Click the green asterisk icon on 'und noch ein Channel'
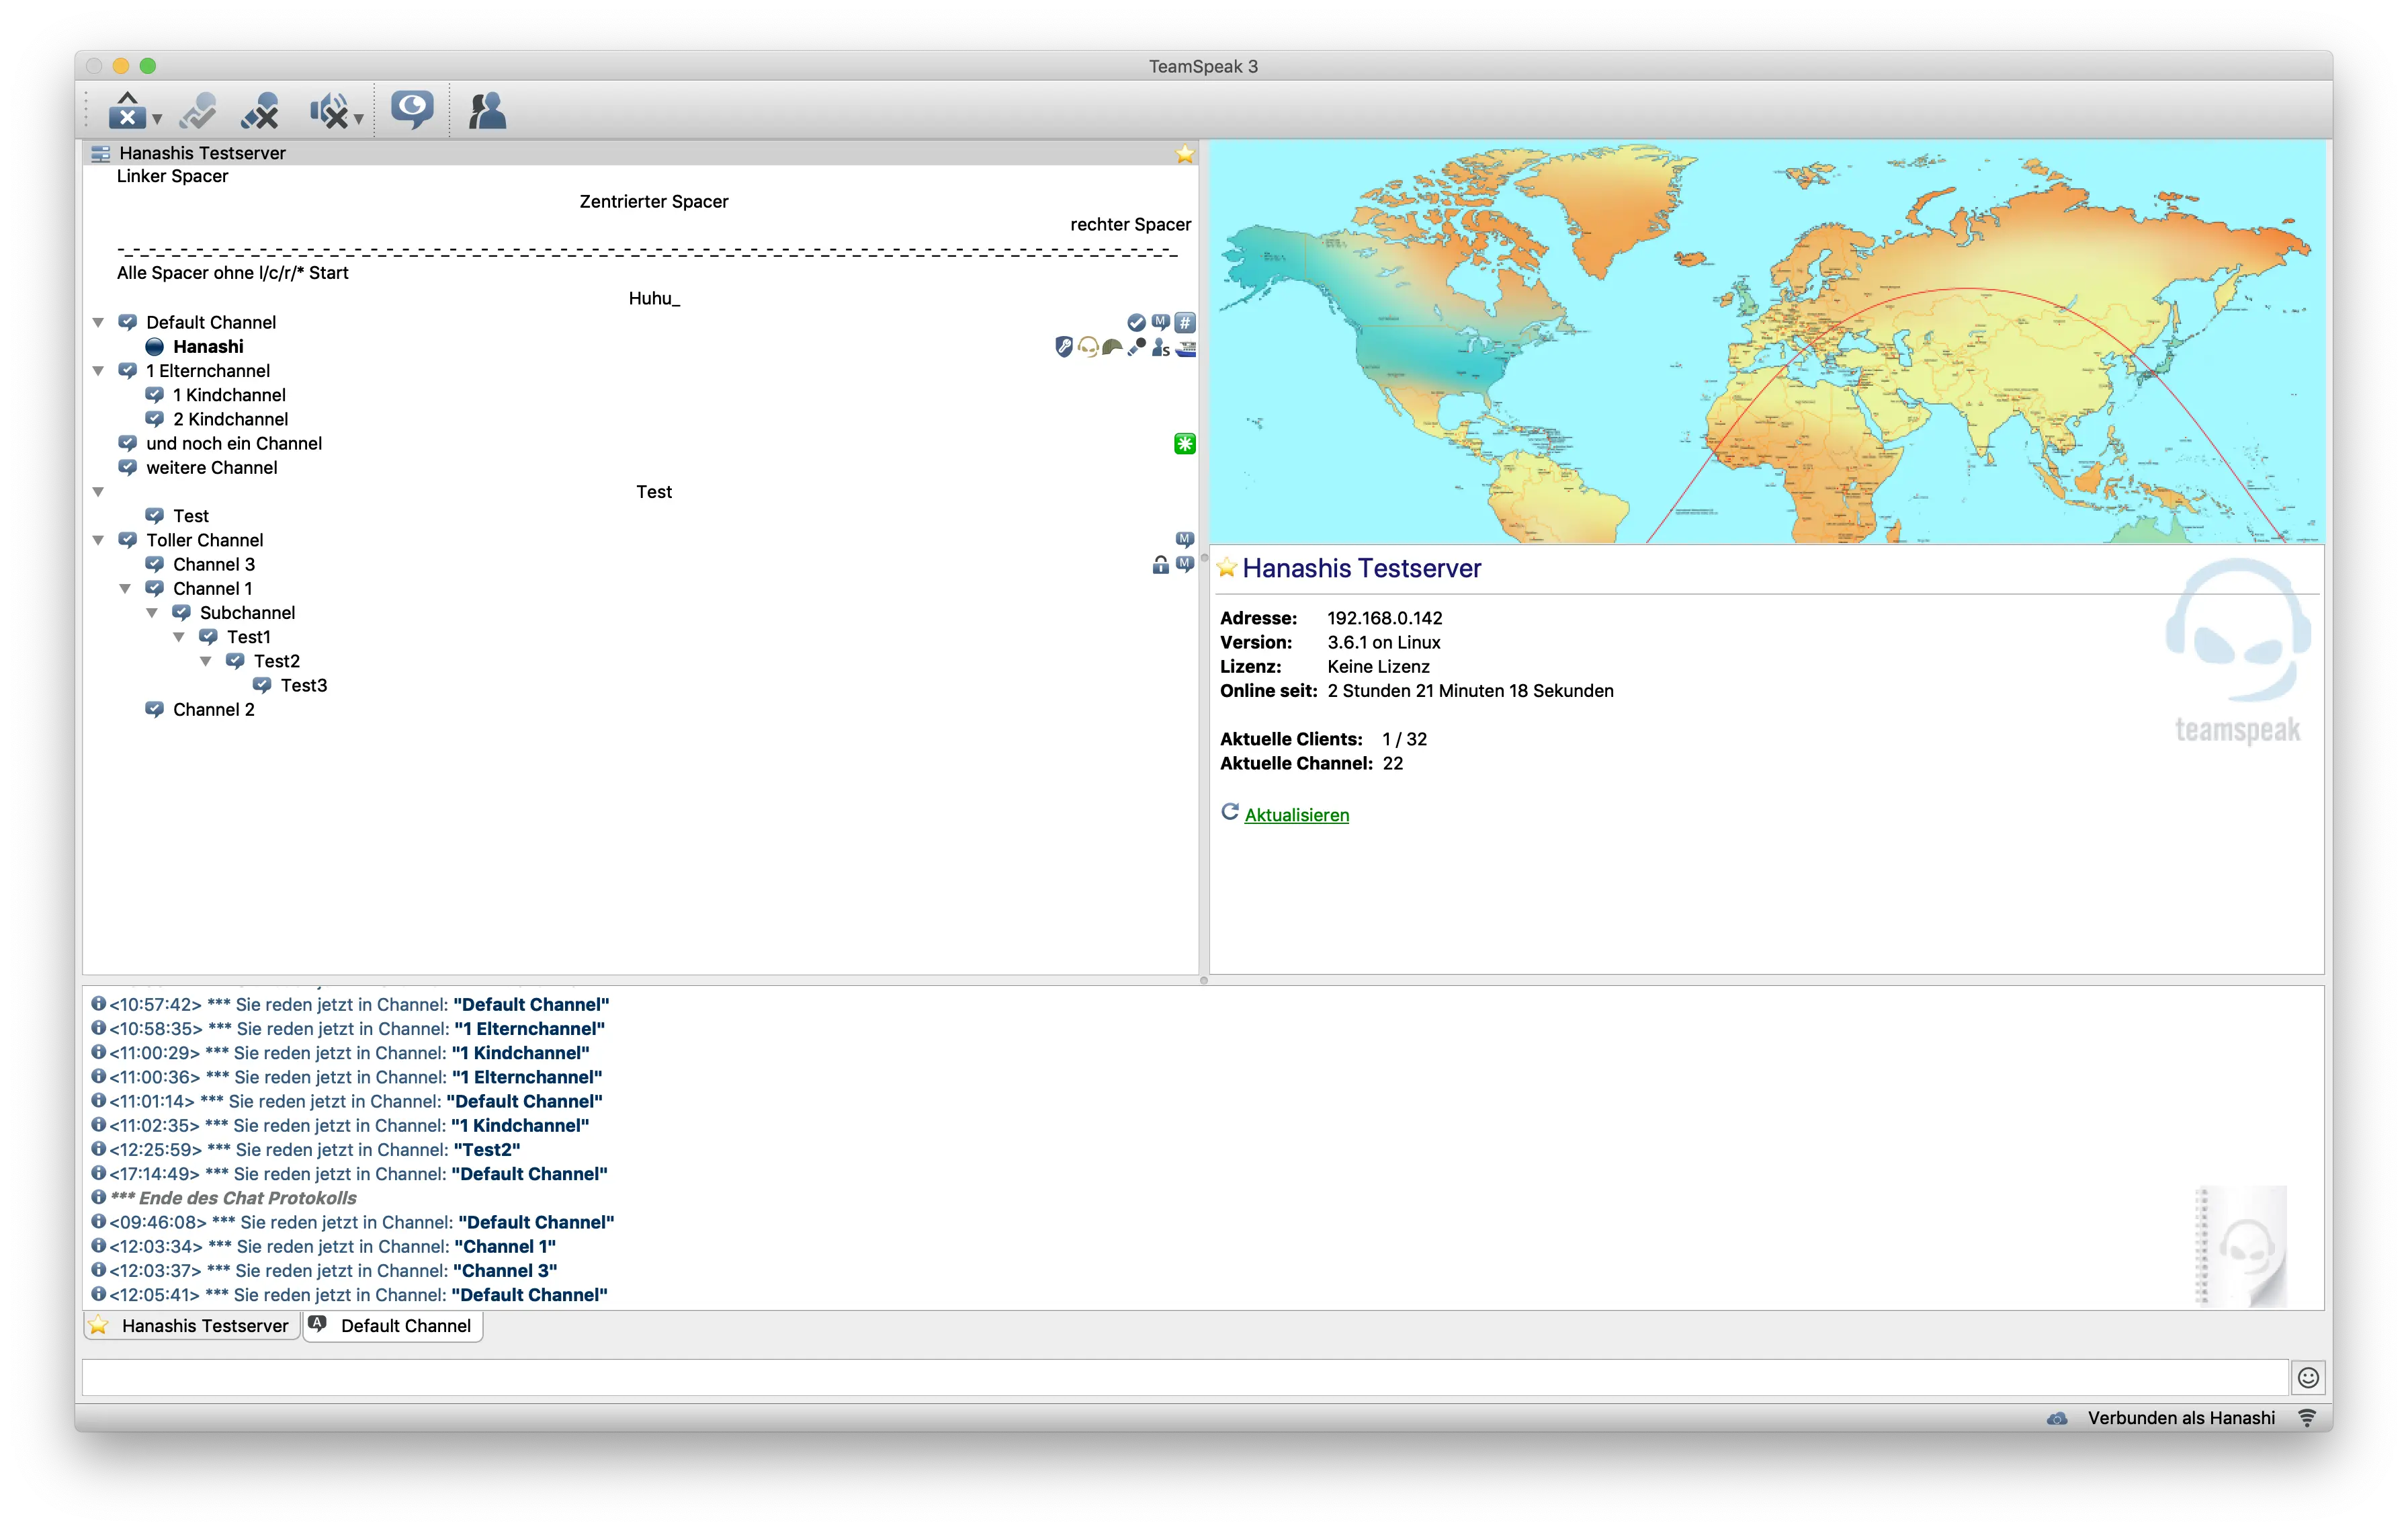 pyautogui.click(x=1184, y=443)
